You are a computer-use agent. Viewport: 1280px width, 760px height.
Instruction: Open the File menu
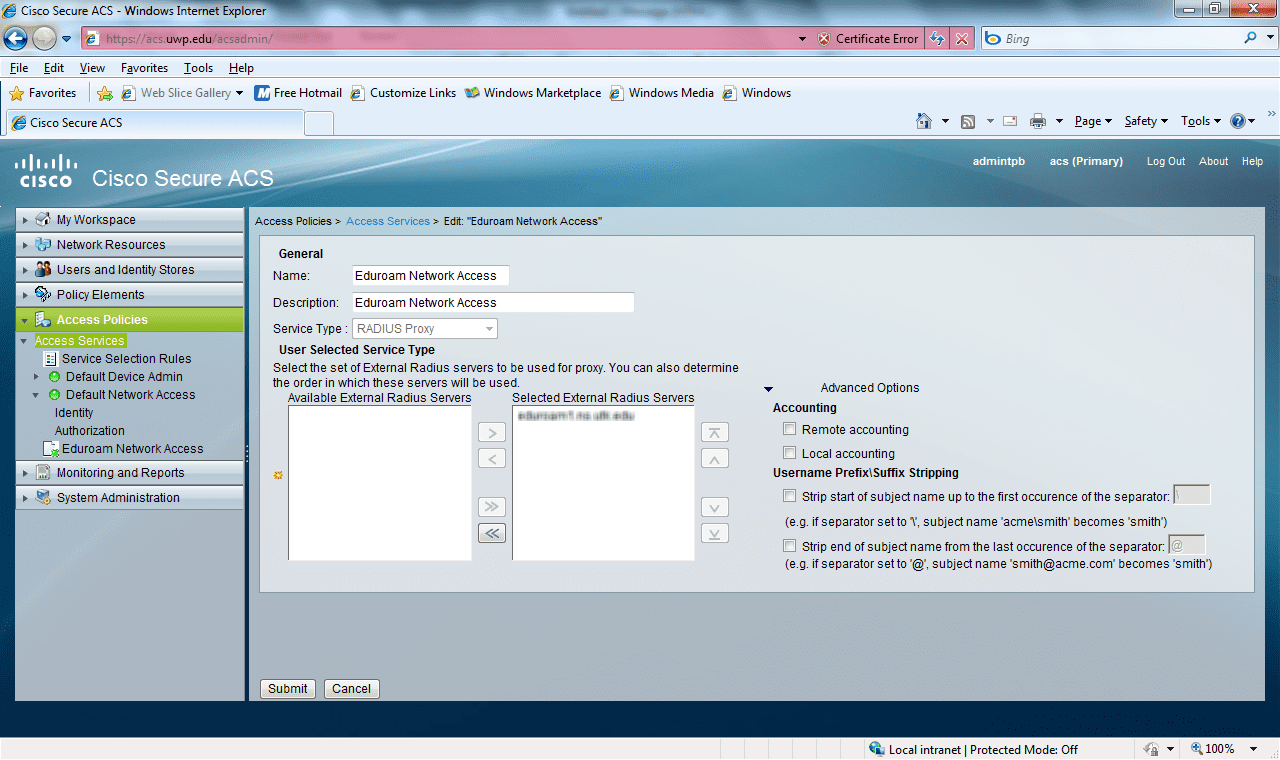click(x=19, y=68)
